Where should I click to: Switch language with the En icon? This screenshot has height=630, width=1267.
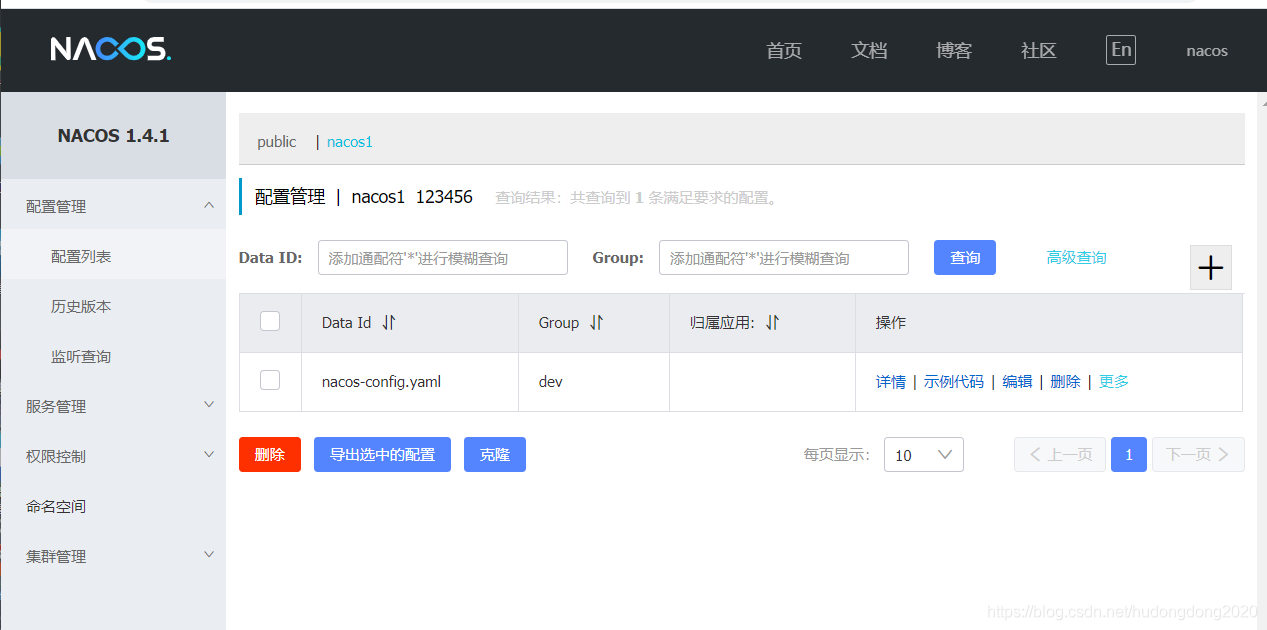tap(1121, 50)
